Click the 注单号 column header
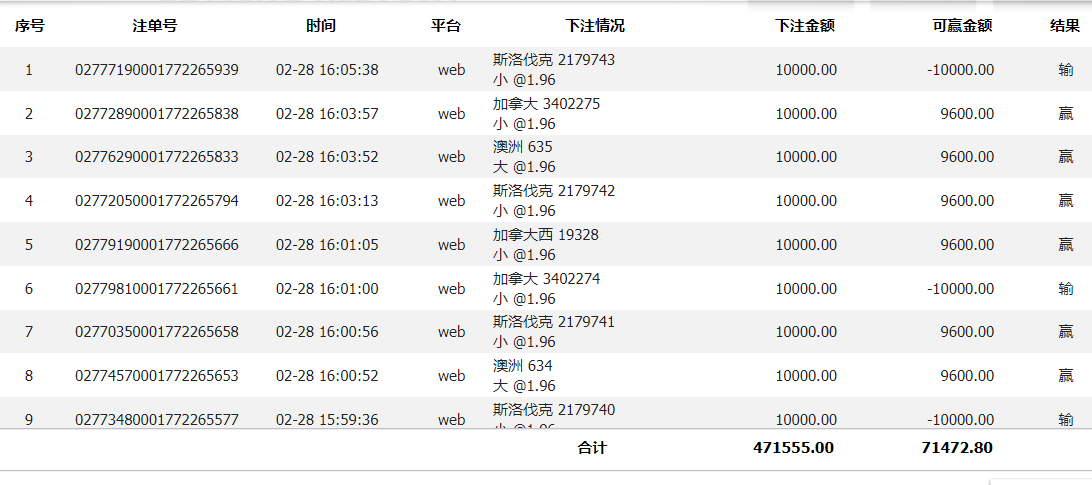The image size is (1092, 485). click(x=155, y=26)
